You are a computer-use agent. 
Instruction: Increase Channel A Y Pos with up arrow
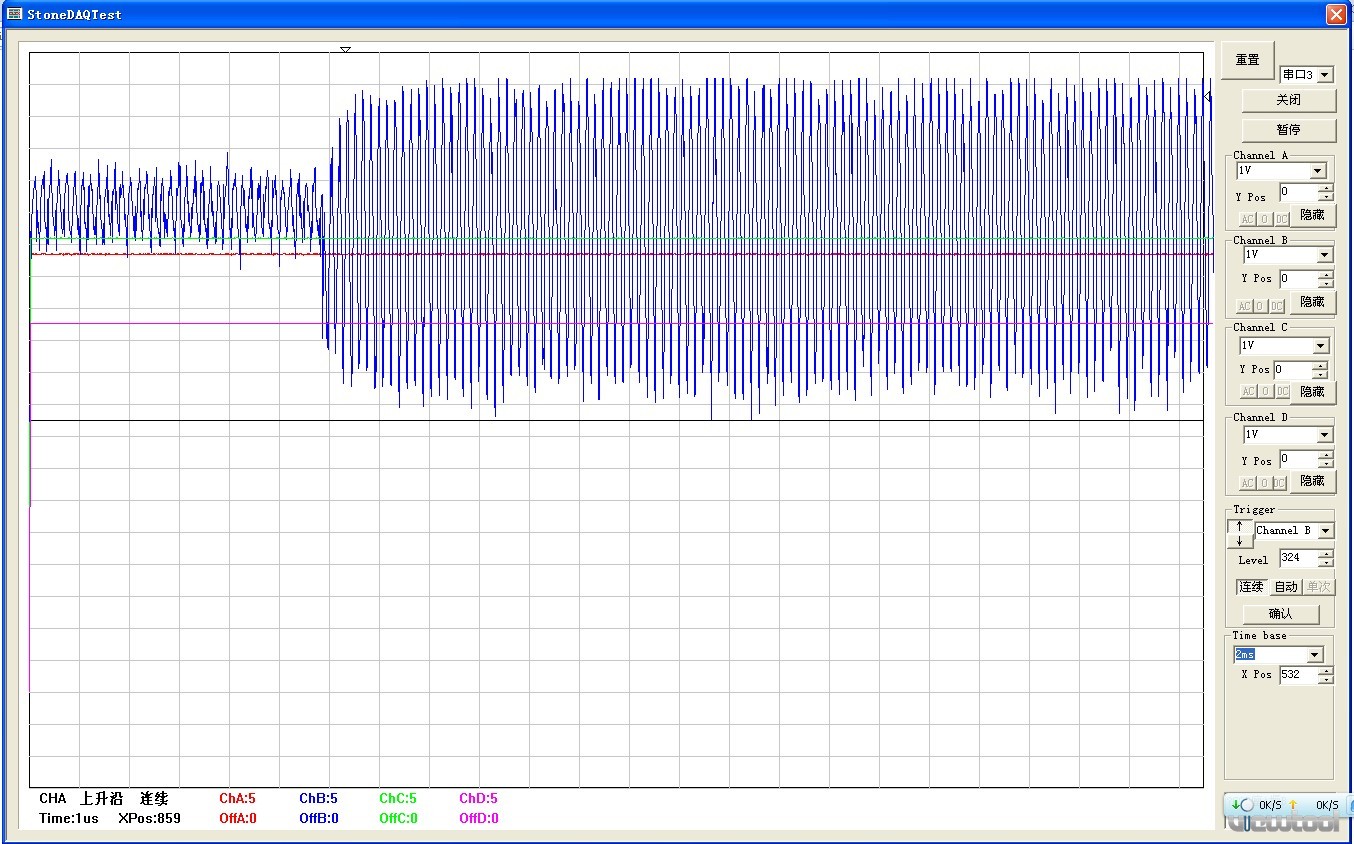point(1326,188)
